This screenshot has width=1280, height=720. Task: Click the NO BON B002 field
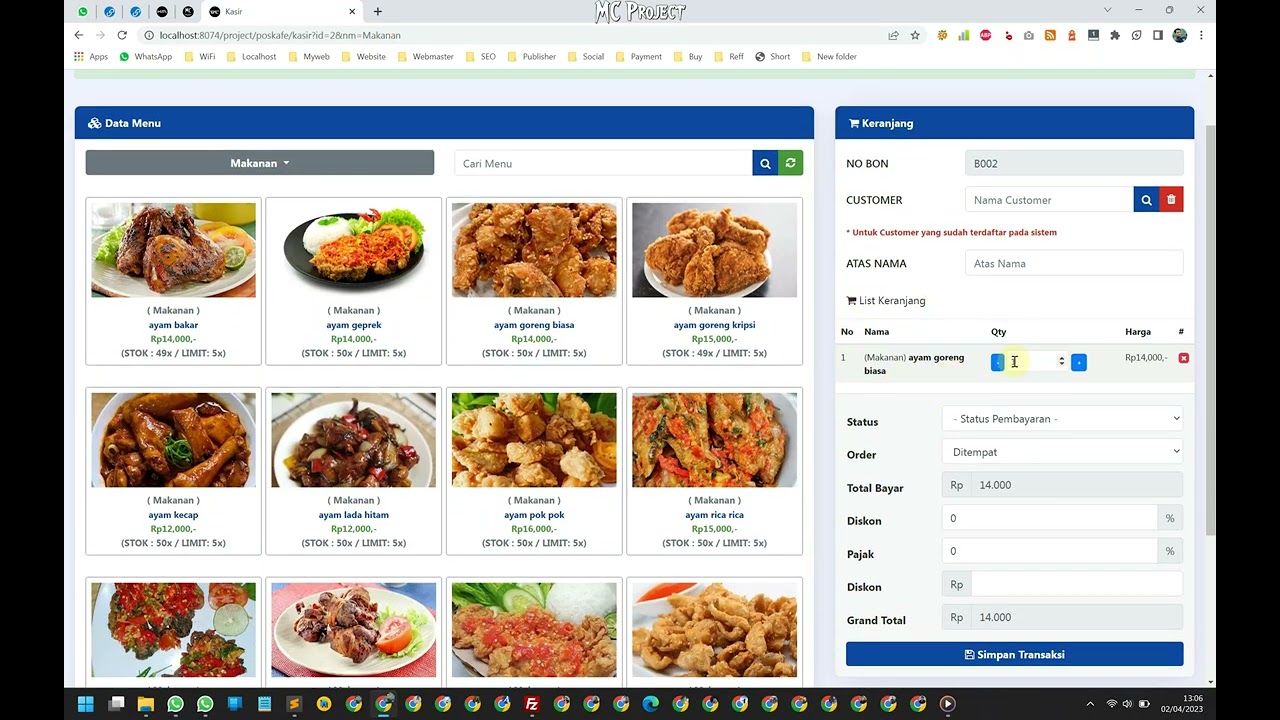[x=1074, y=163]
